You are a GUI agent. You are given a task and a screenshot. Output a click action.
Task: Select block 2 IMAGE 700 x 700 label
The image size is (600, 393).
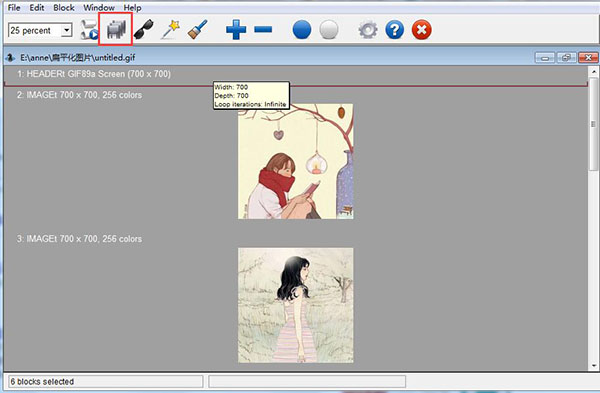click(79, 95)
